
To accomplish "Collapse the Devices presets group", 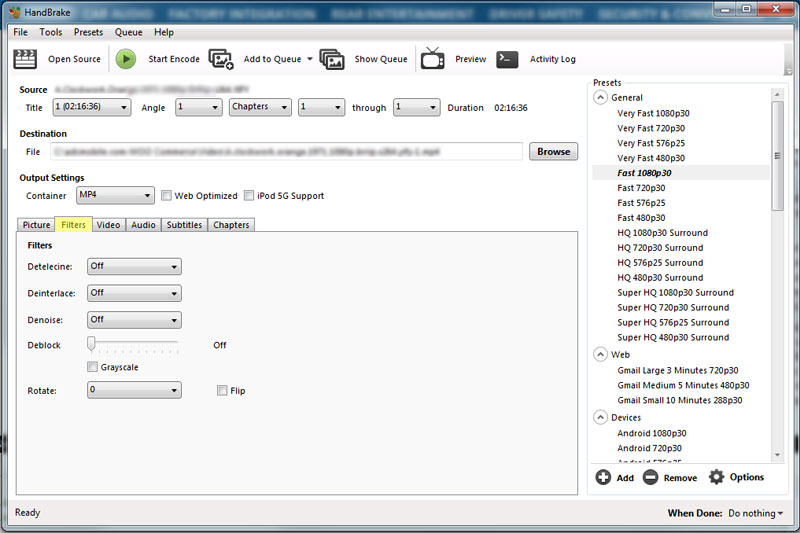I will click(x=601, y=417).
